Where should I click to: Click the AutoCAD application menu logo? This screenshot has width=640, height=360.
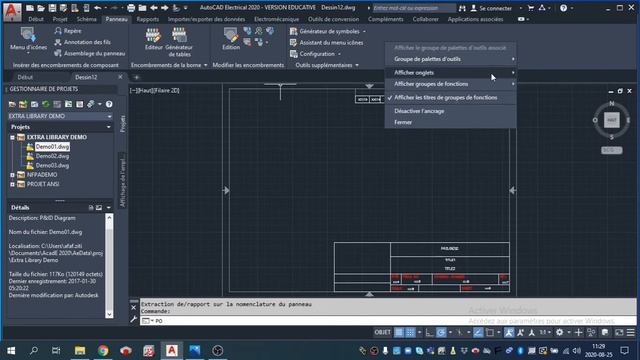(x=12, y=11)
